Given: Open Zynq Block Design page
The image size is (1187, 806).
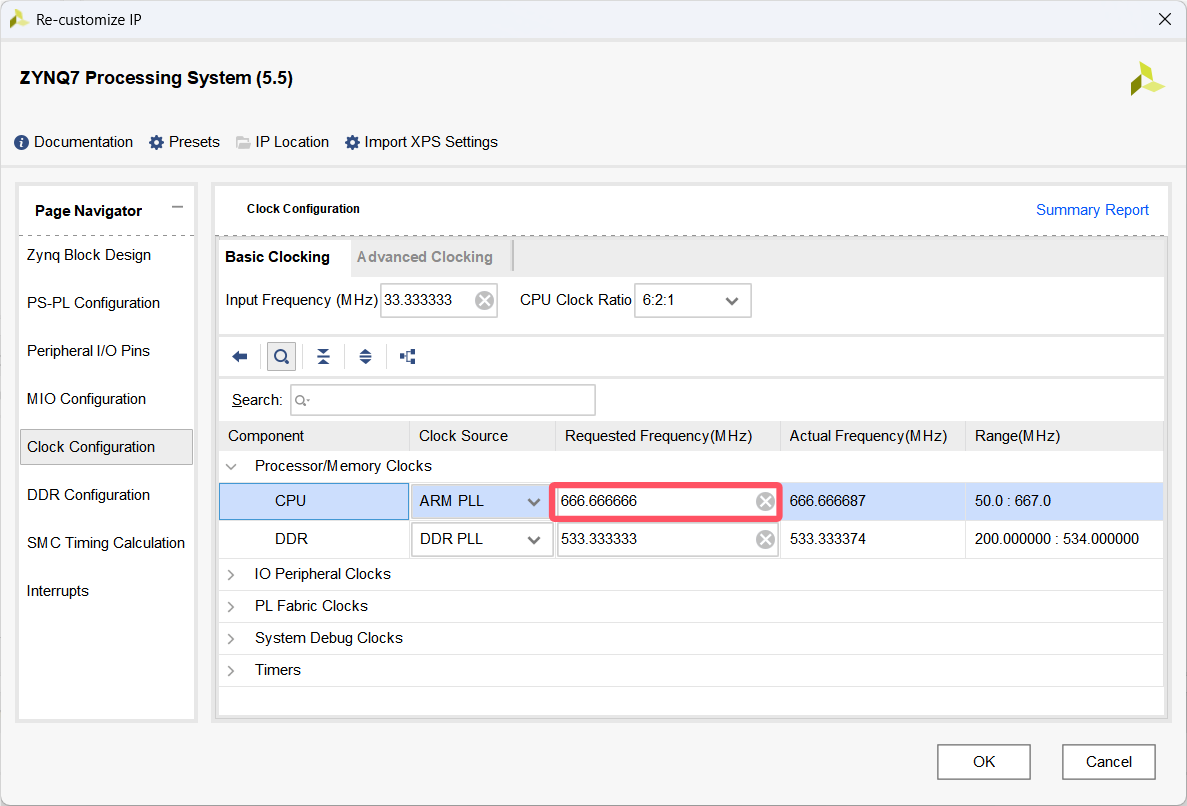Looking at the screenshot, I should click(89, 255).
